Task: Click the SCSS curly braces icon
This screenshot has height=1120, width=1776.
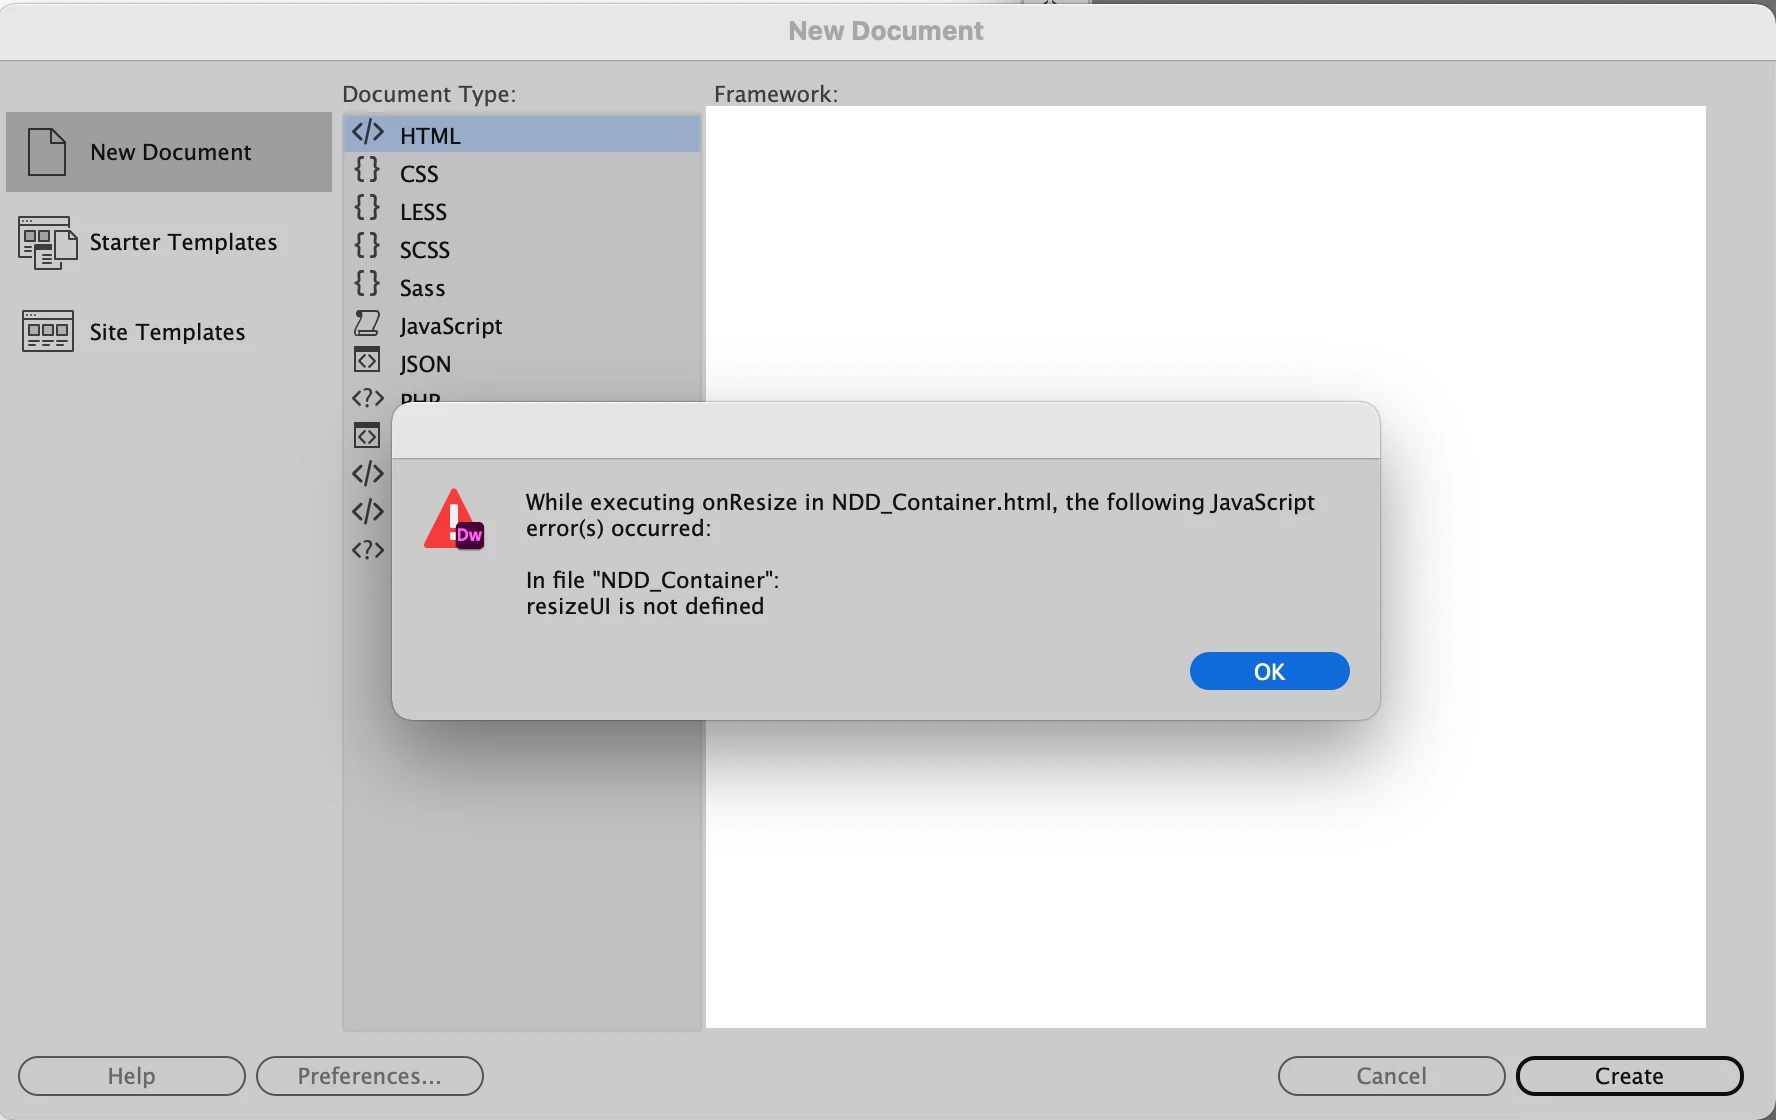Action: [367, 247]
